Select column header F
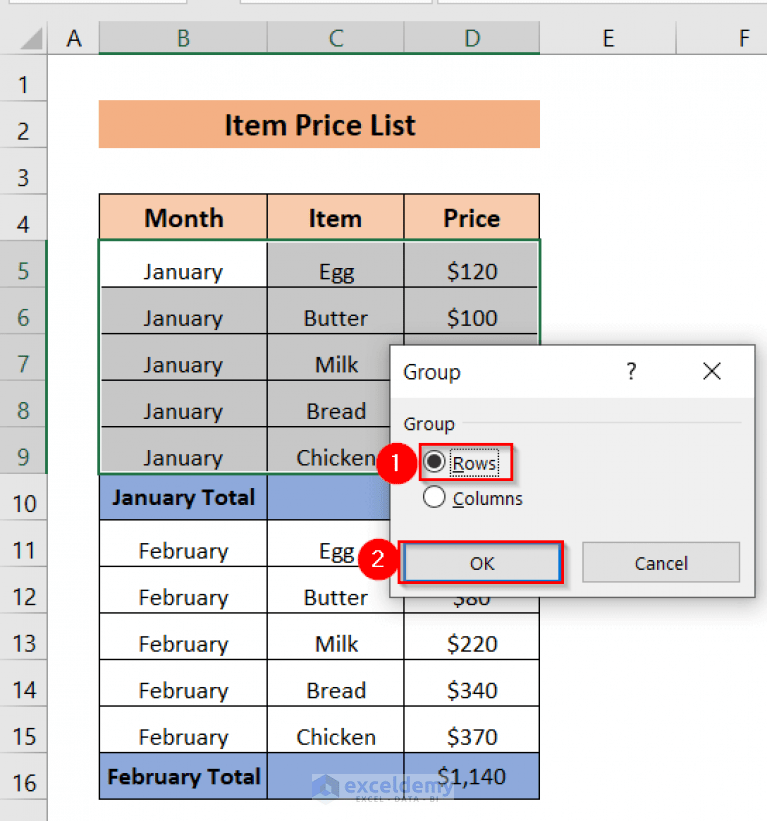 pyautogui.click(x=744, y=37)
